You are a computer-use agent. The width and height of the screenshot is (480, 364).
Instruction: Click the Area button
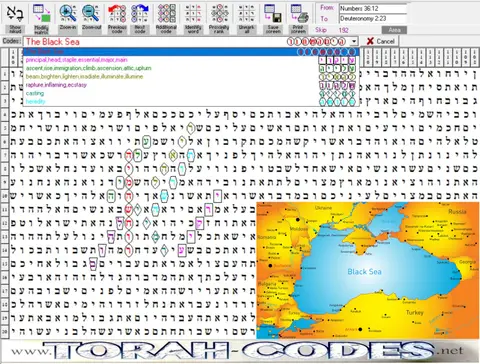pos(394,30)
